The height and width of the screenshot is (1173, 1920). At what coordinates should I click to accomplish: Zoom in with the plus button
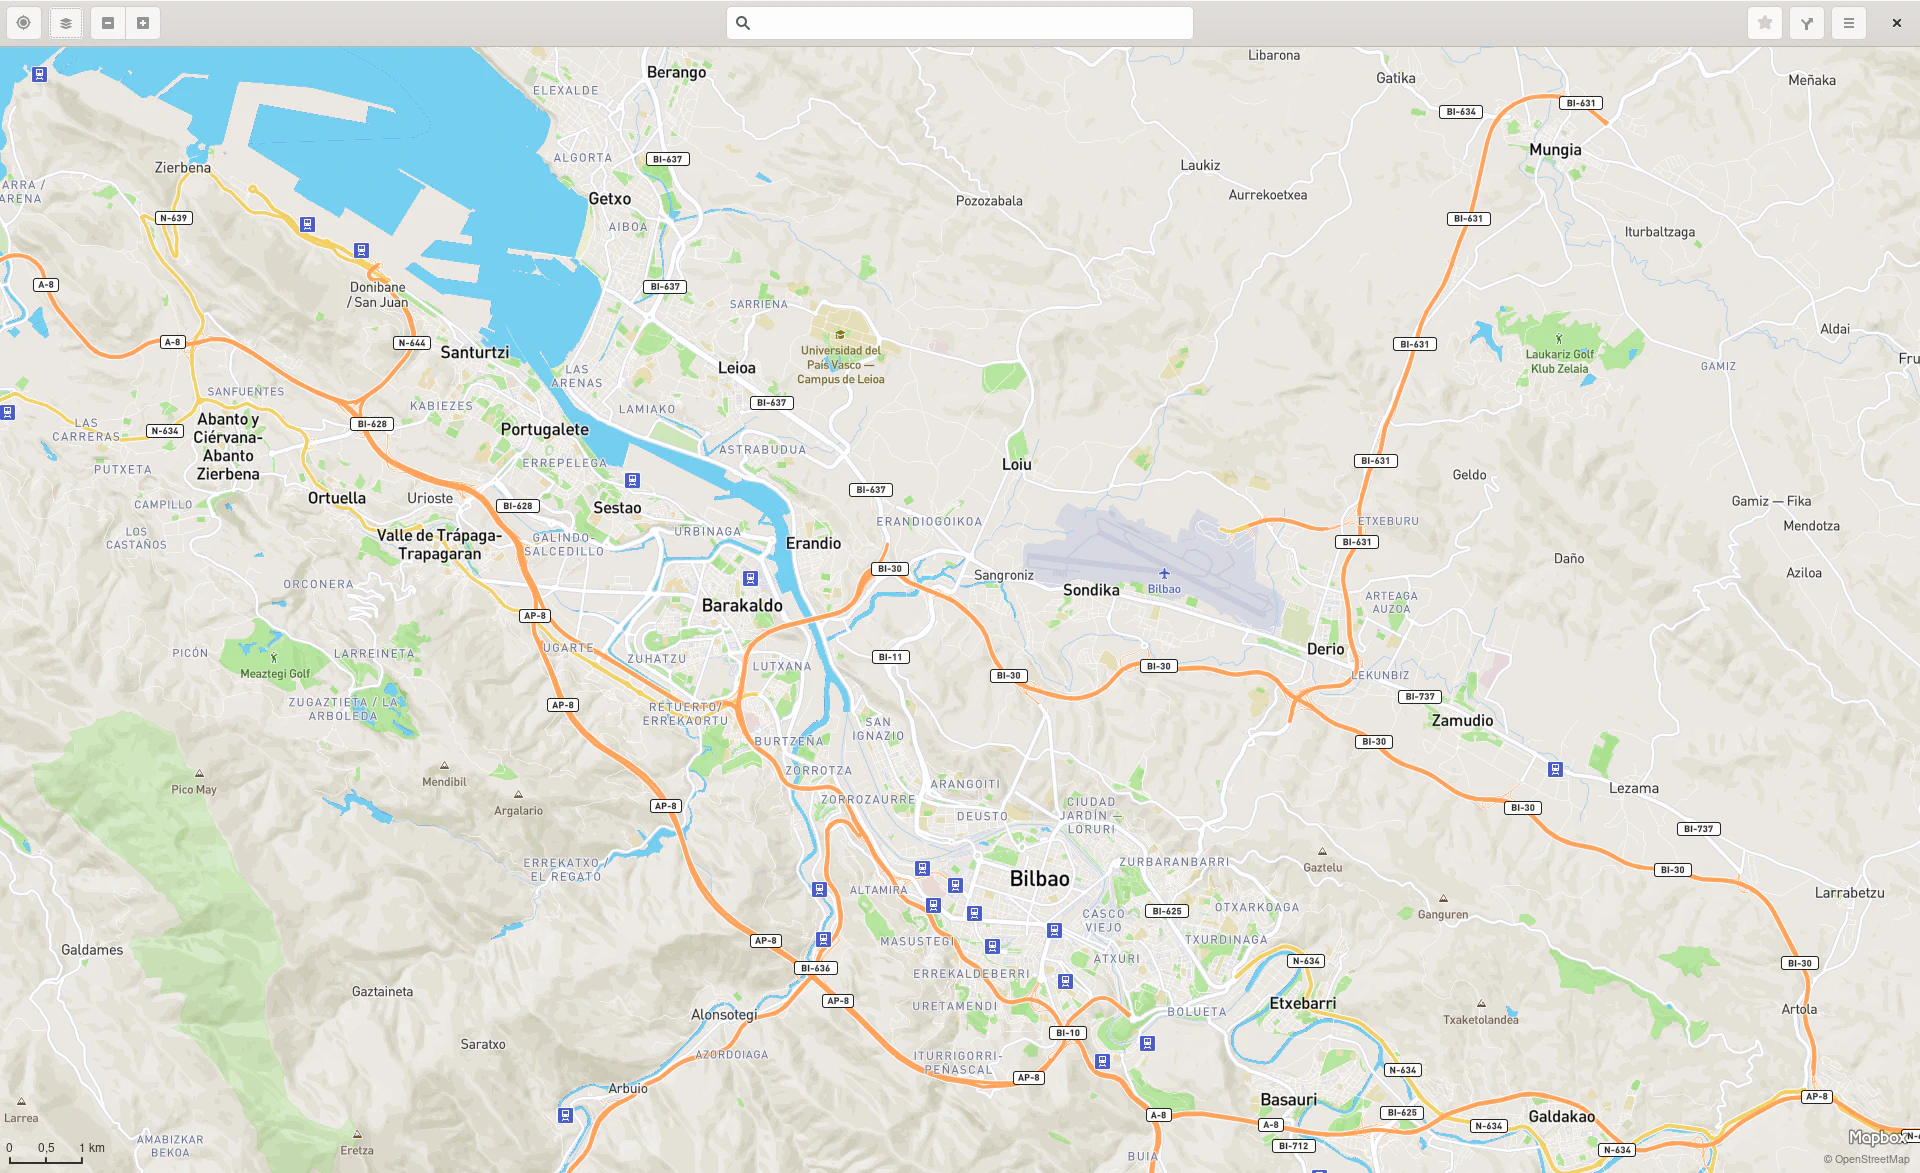tap(143, 23)
